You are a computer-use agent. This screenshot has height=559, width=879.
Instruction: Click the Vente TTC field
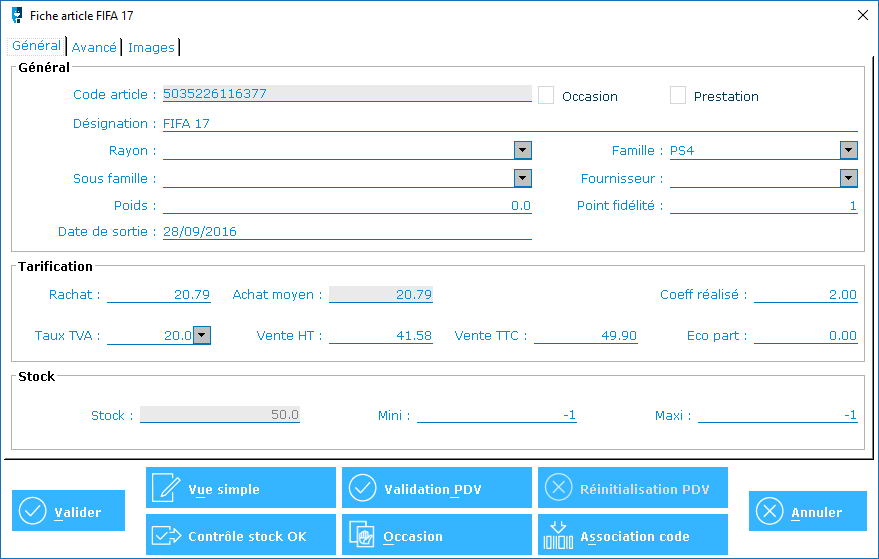click(x=586, y=335)
